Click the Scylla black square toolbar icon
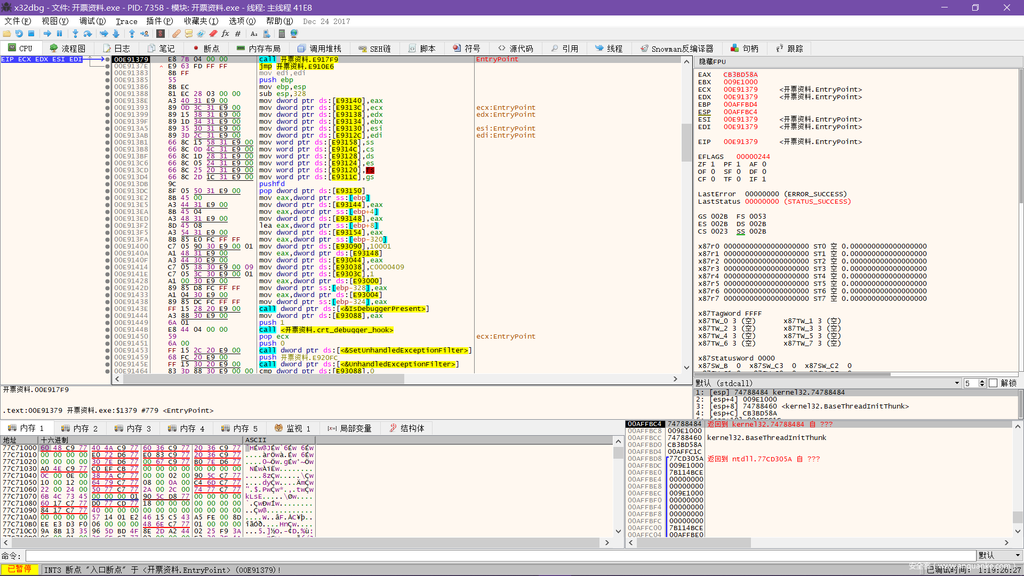 (x=160, y=33)
